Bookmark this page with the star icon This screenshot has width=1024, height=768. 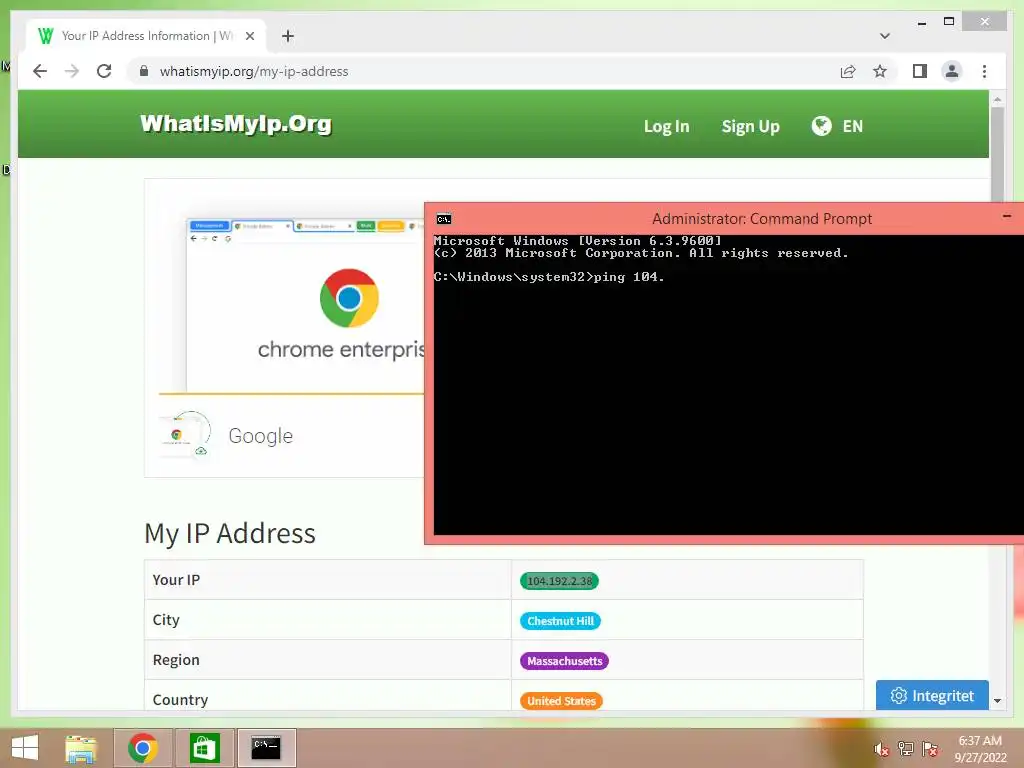coord(880,71)
